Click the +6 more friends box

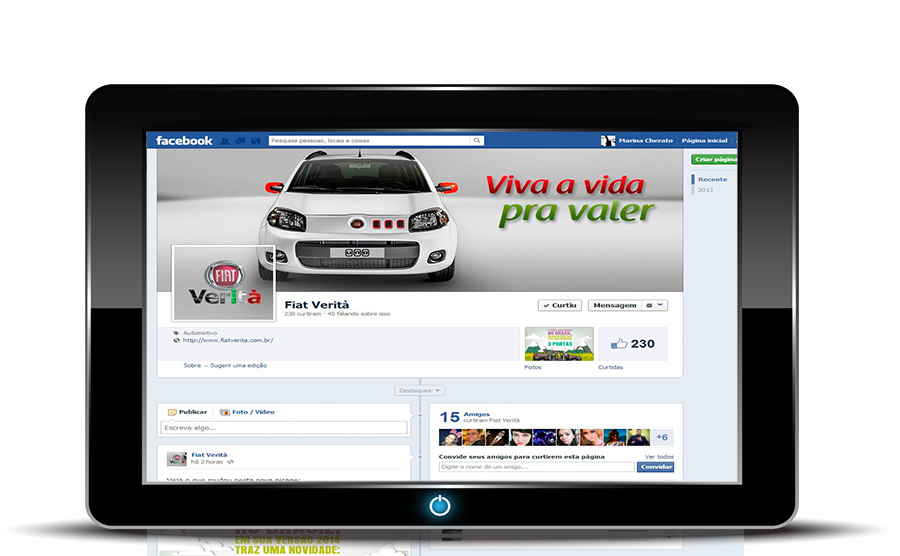662,437
